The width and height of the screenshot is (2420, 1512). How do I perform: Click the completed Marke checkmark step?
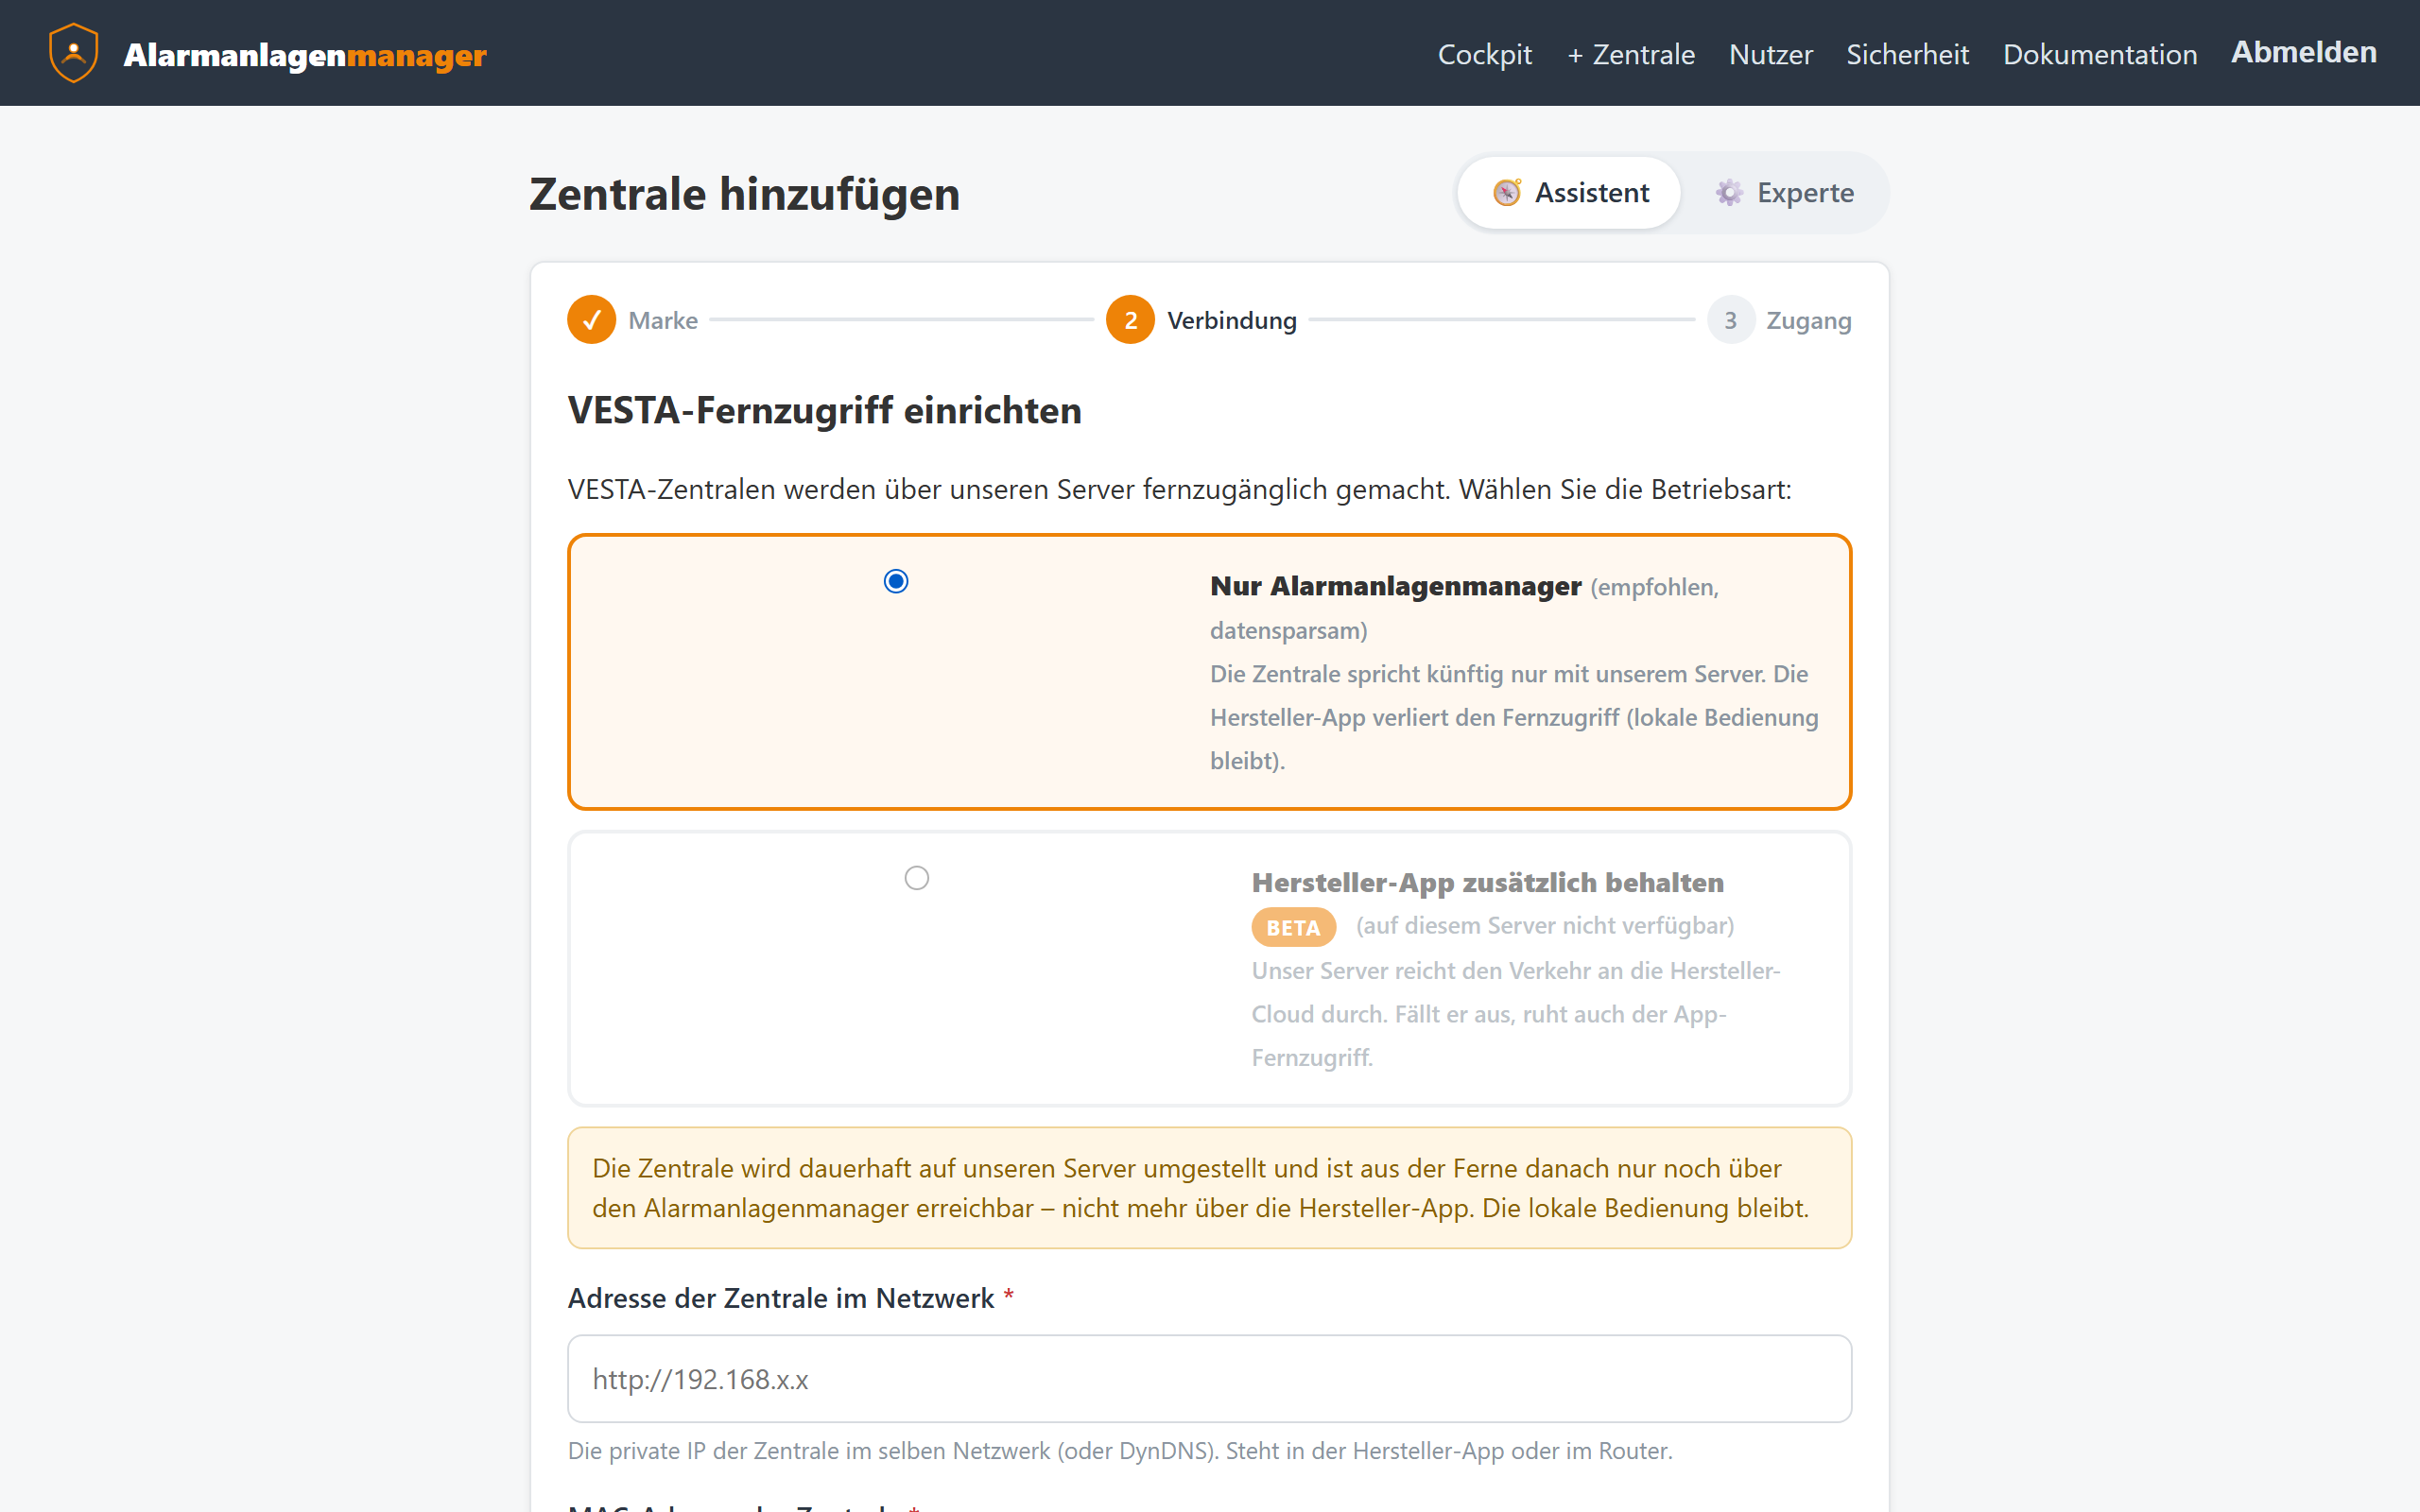click(x=592, y=320)
